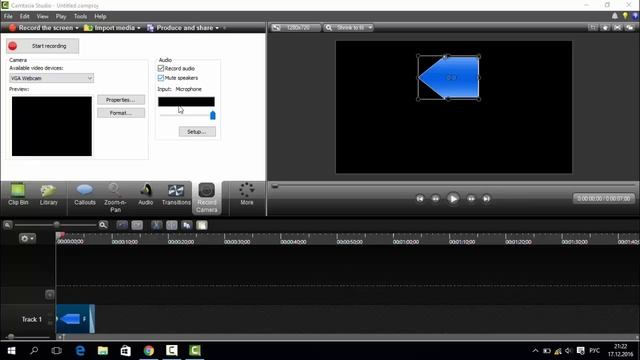Click the Play button under the preview
640x360 pixels.
click(453, 199)
